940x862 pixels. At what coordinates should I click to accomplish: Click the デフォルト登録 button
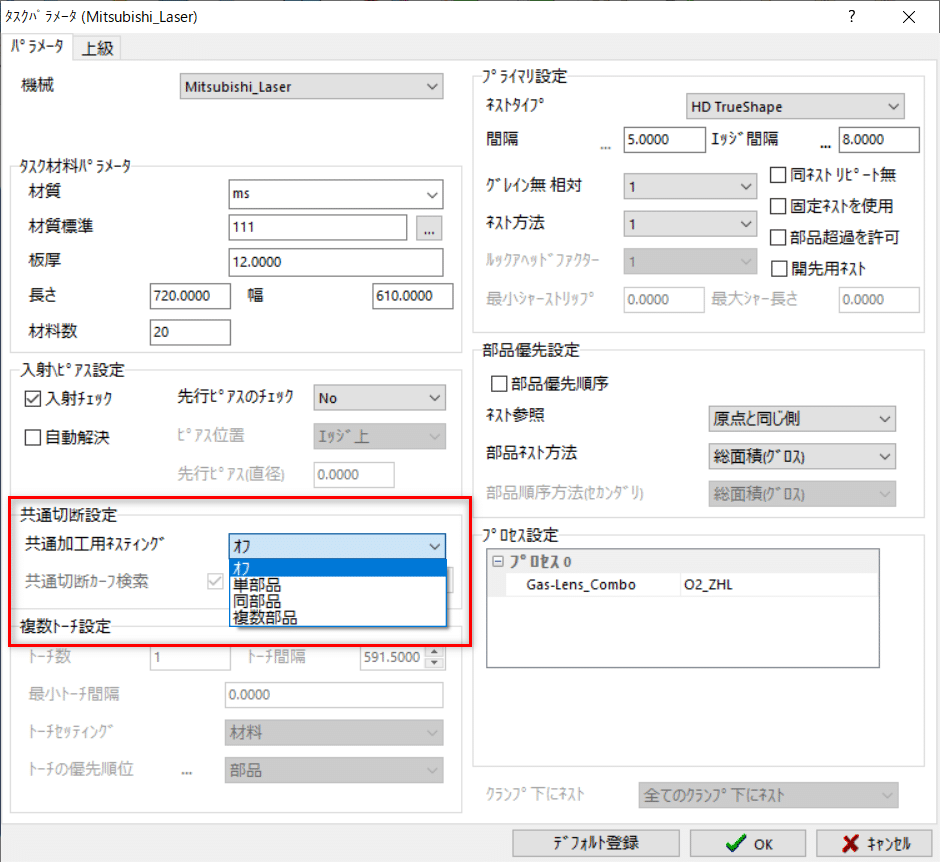point(596,843)
